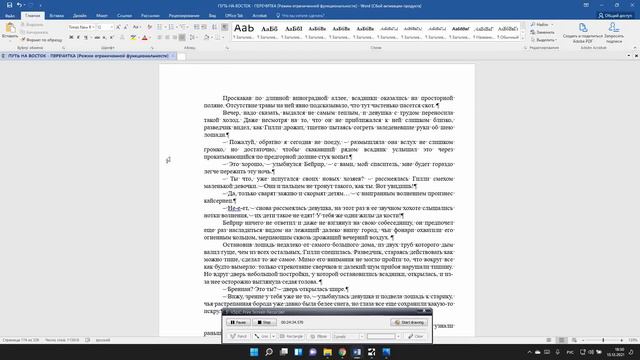
Task: Sort the selected paragraphs
Action: (214, 27)
